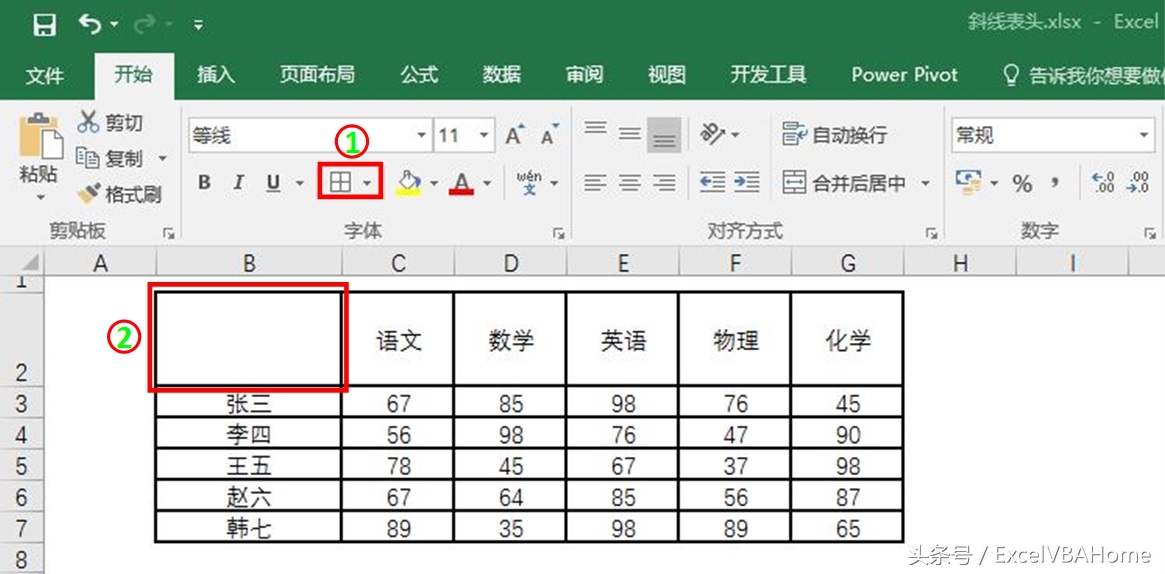Copy the selection with 复制

(x=111, y=158)
